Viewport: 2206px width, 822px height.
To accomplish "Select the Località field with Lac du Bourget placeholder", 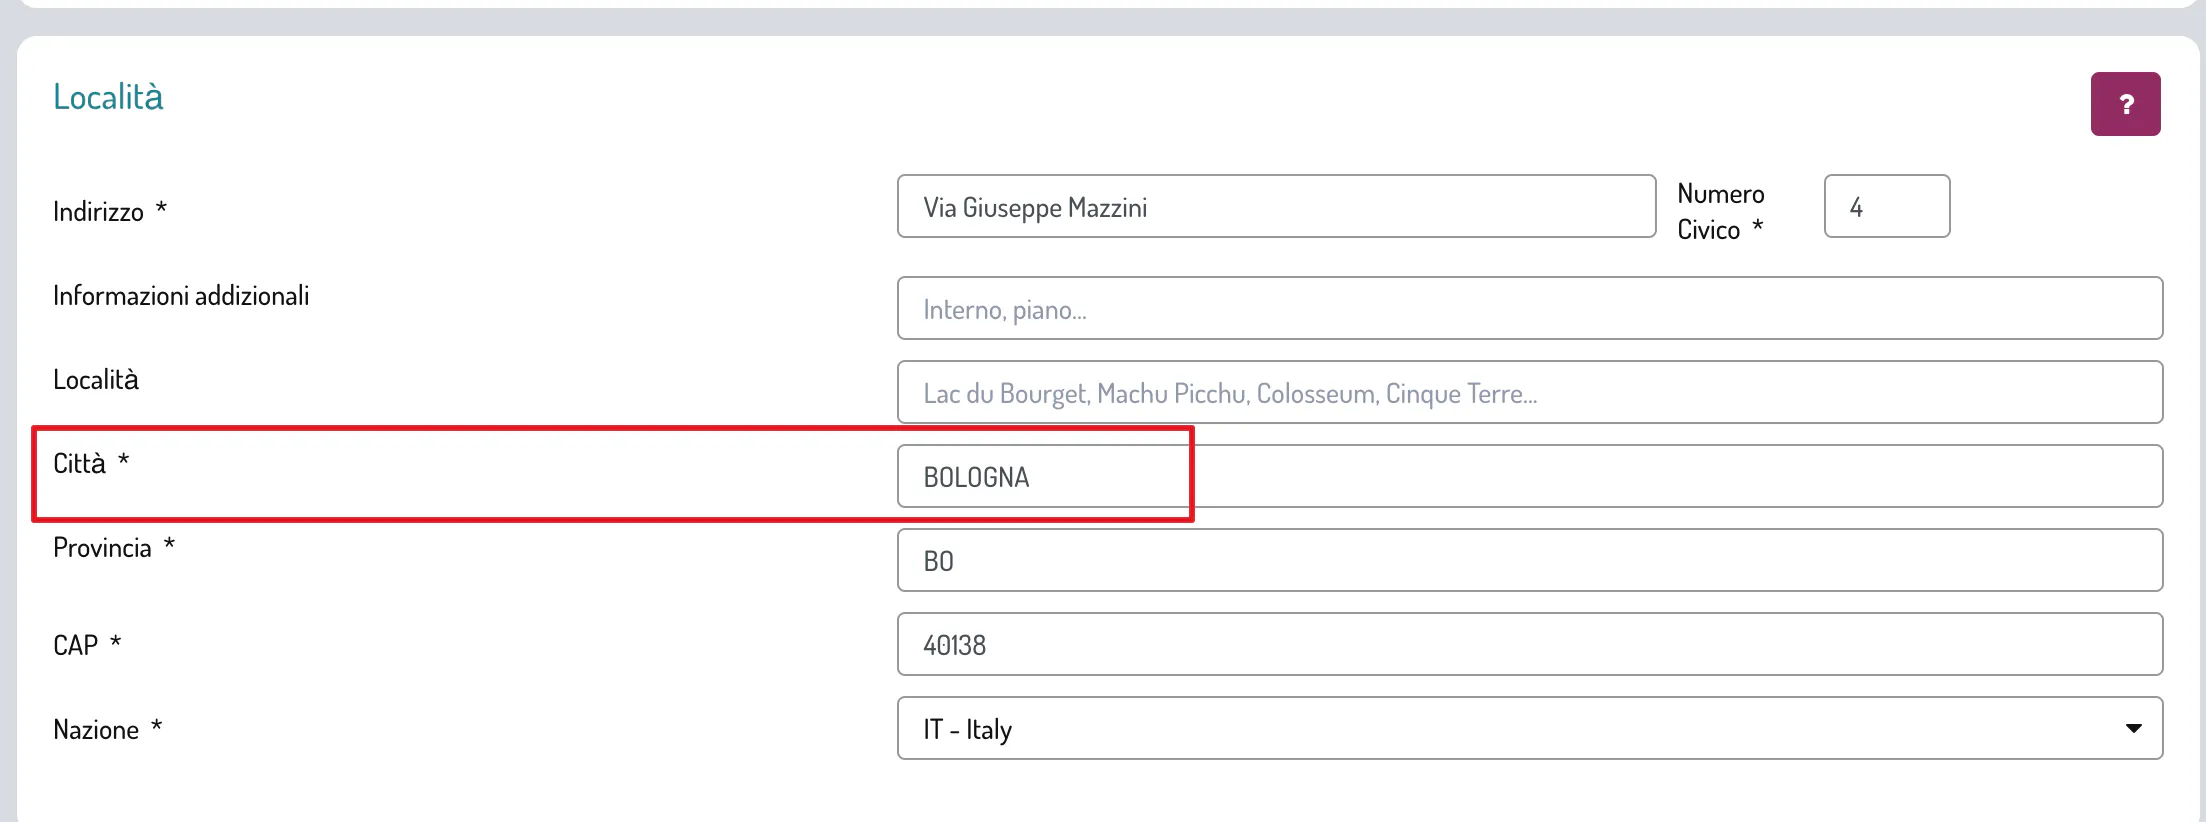I will point(1529,393).
